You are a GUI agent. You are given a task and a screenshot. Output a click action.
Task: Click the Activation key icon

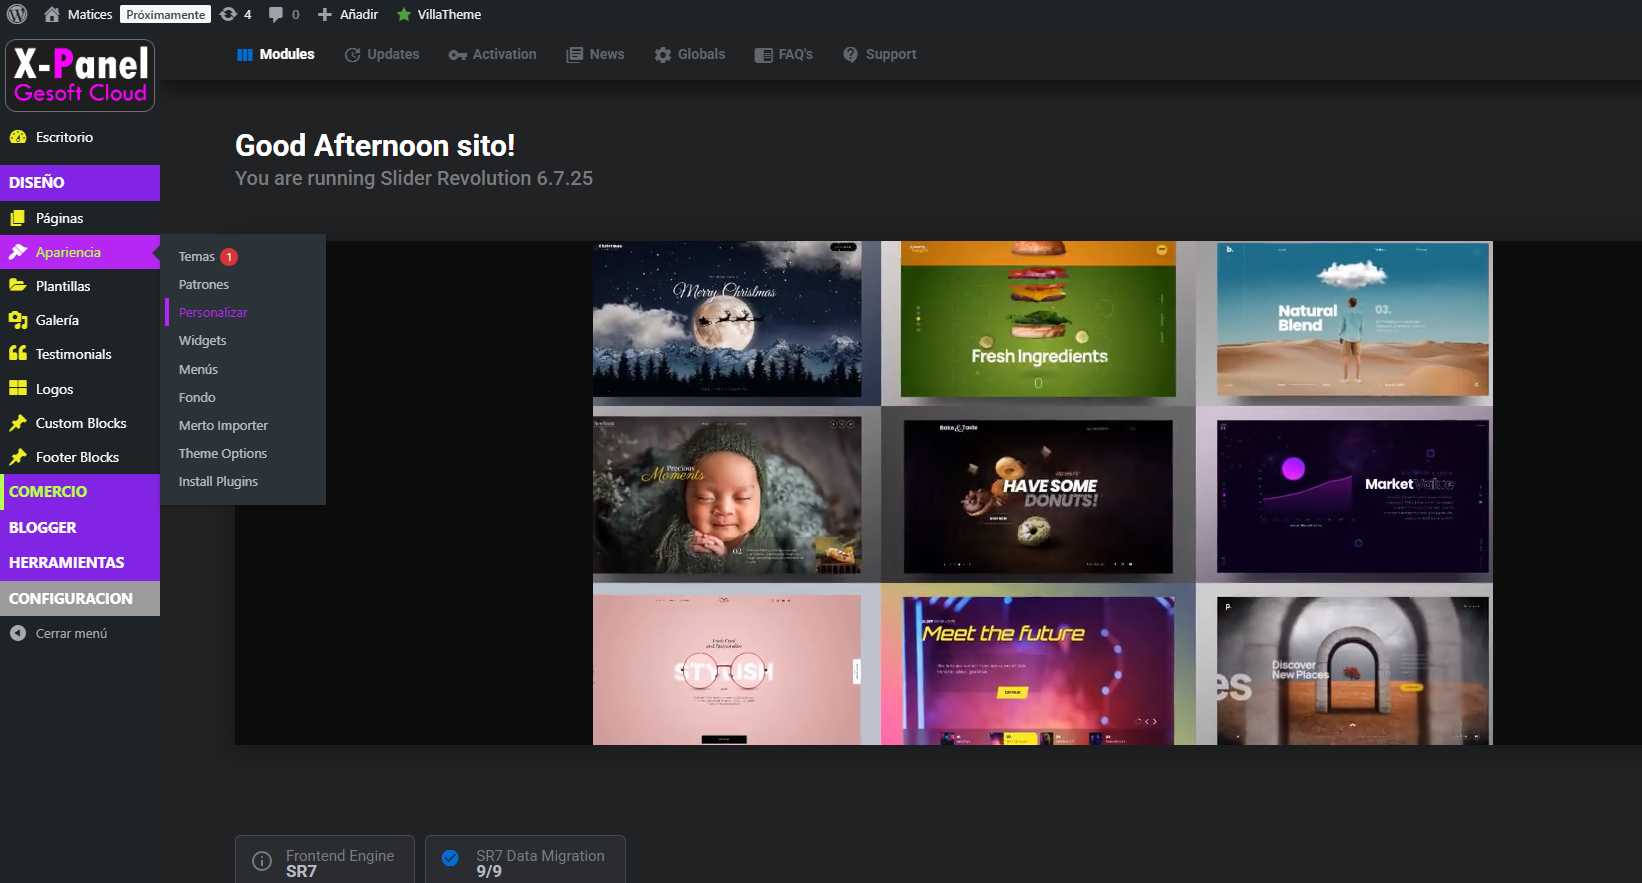click(458, 55)
